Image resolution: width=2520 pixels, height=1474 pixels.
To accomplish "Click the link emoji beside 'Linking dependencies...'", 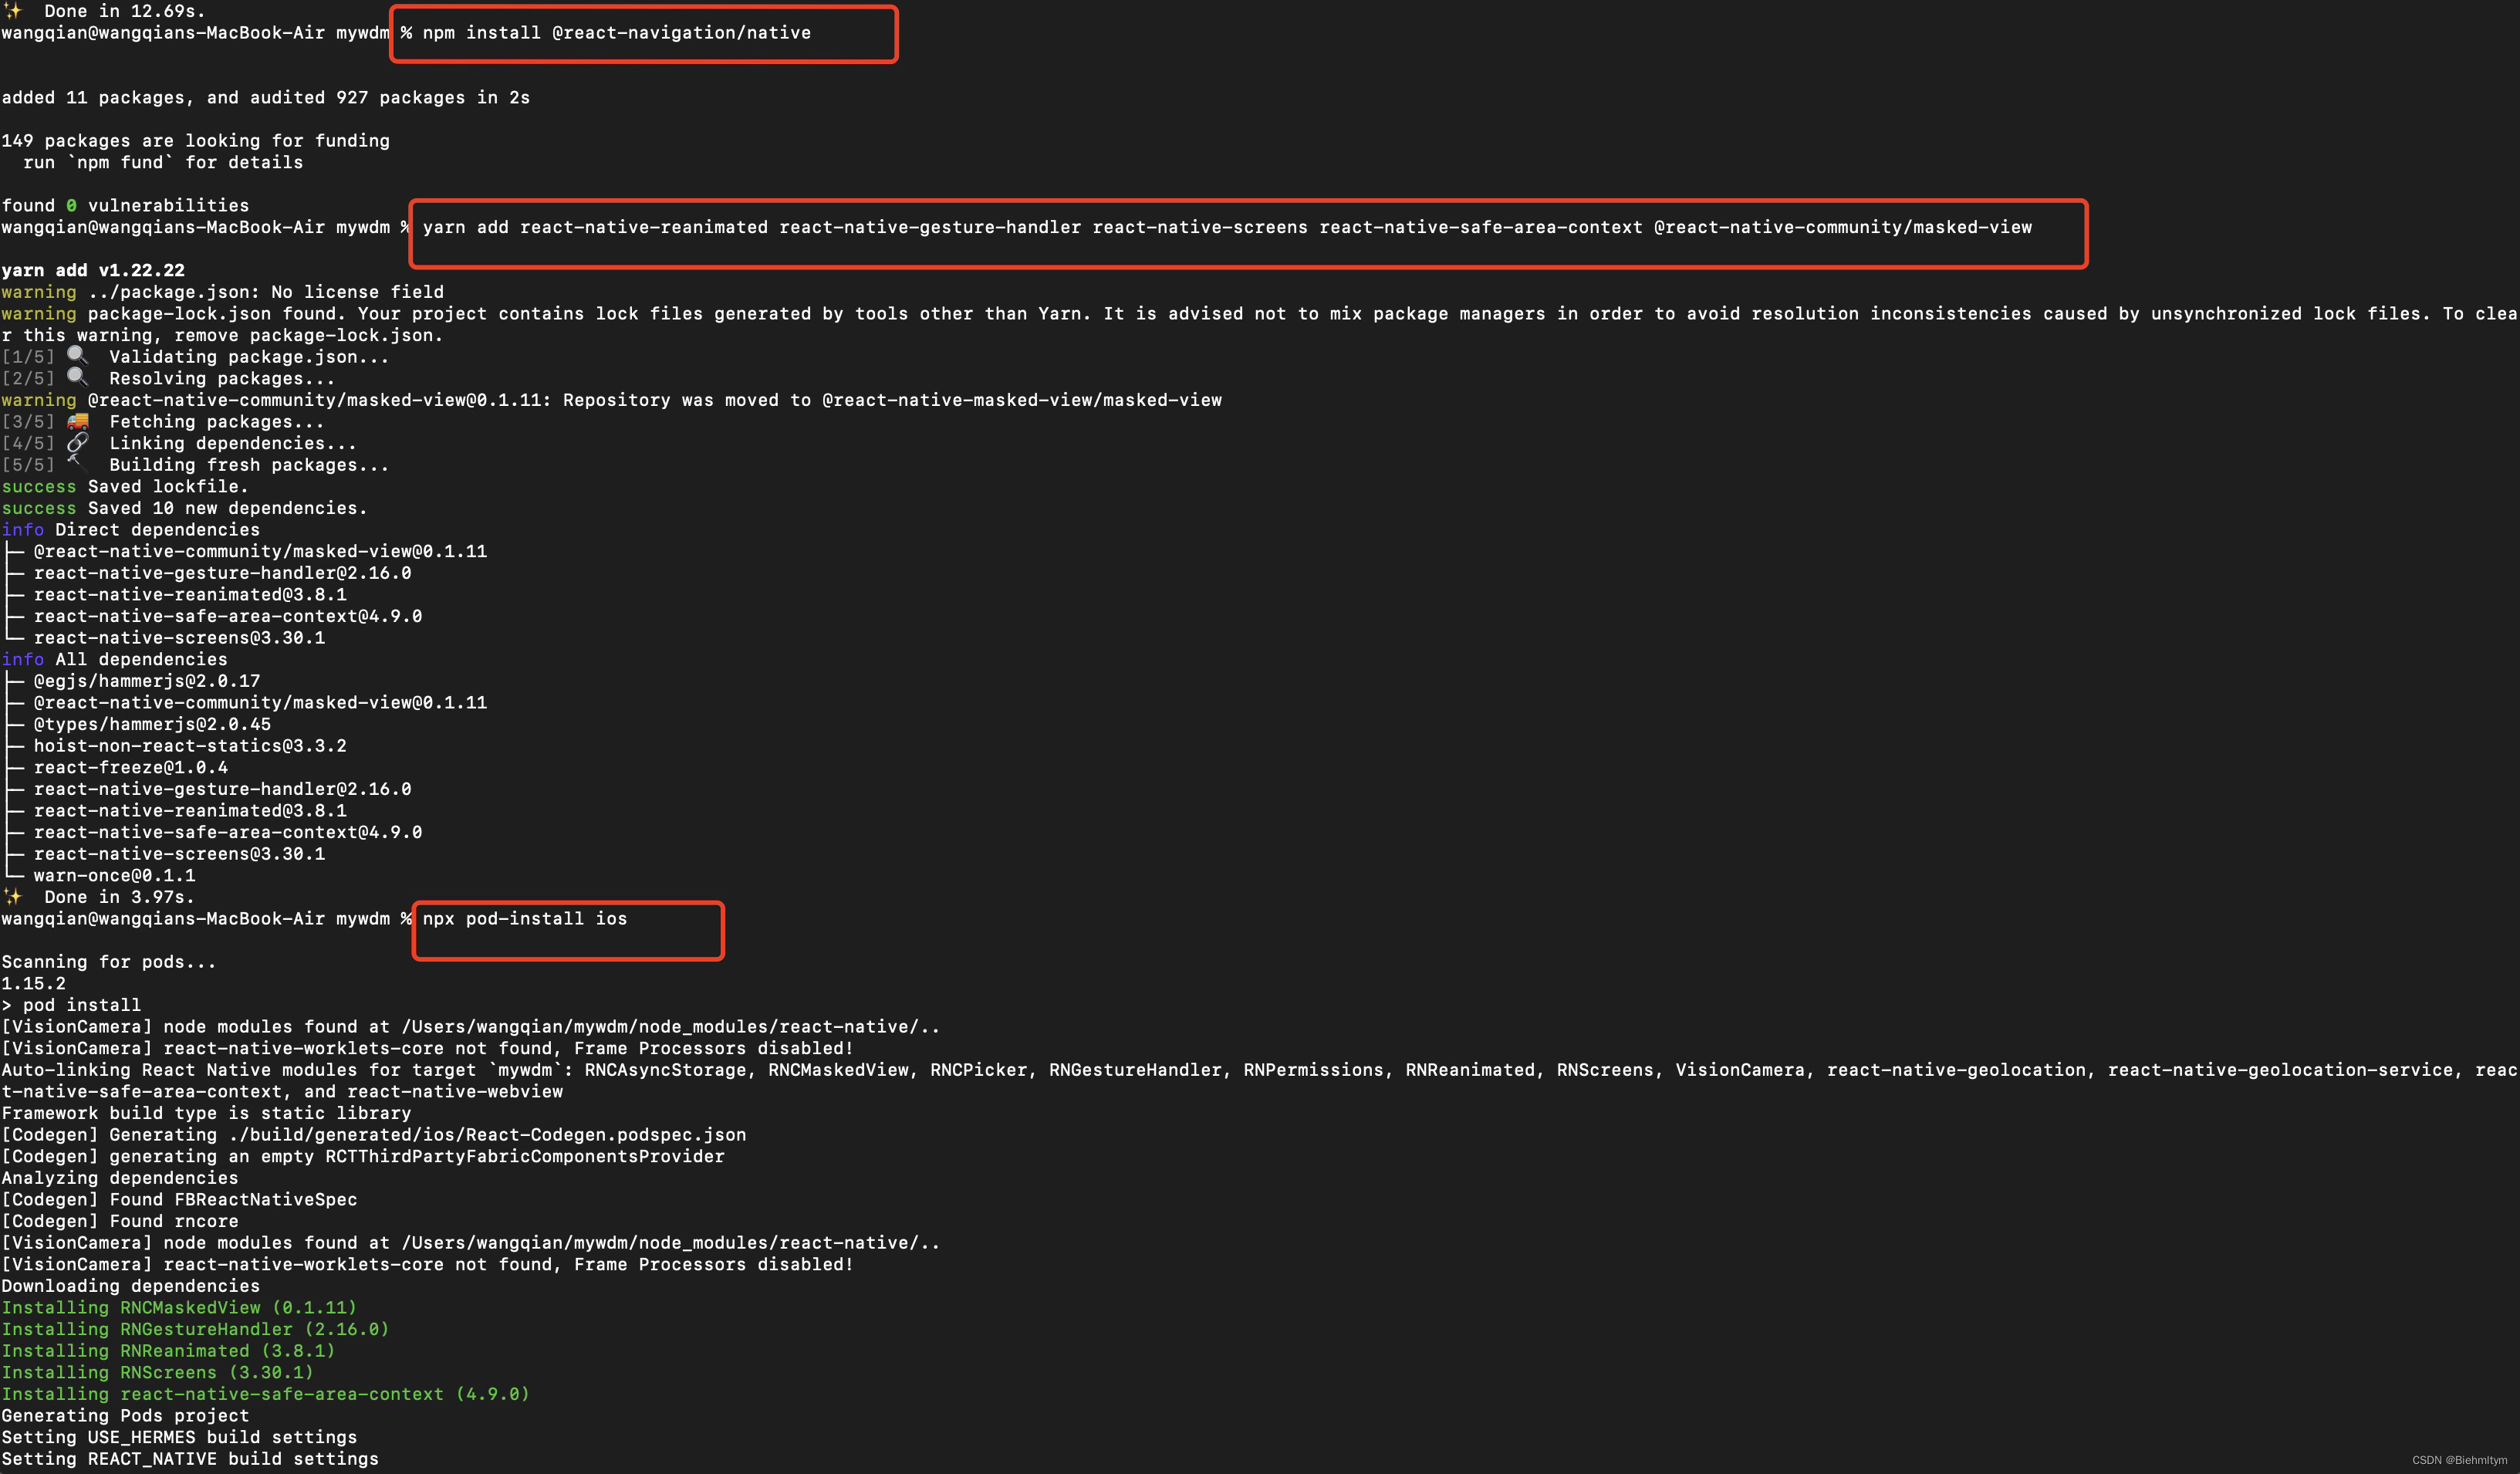I will [78, 443].
